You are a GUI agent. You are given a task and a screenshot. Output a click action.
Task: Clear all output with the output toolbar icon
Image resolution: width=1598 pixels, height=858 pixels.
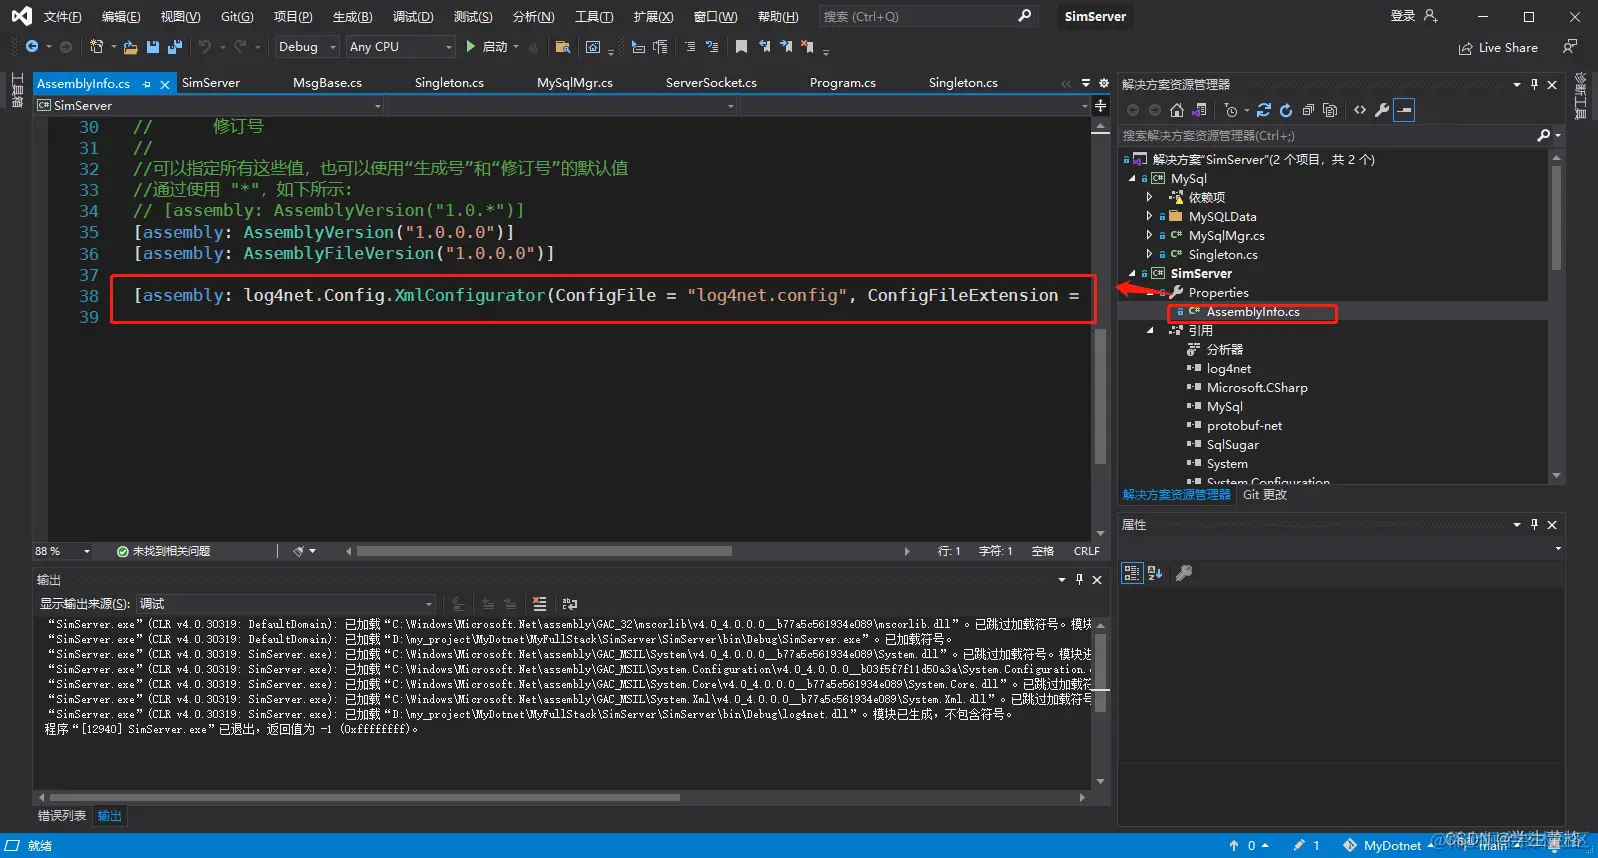(x=540, y=604)
